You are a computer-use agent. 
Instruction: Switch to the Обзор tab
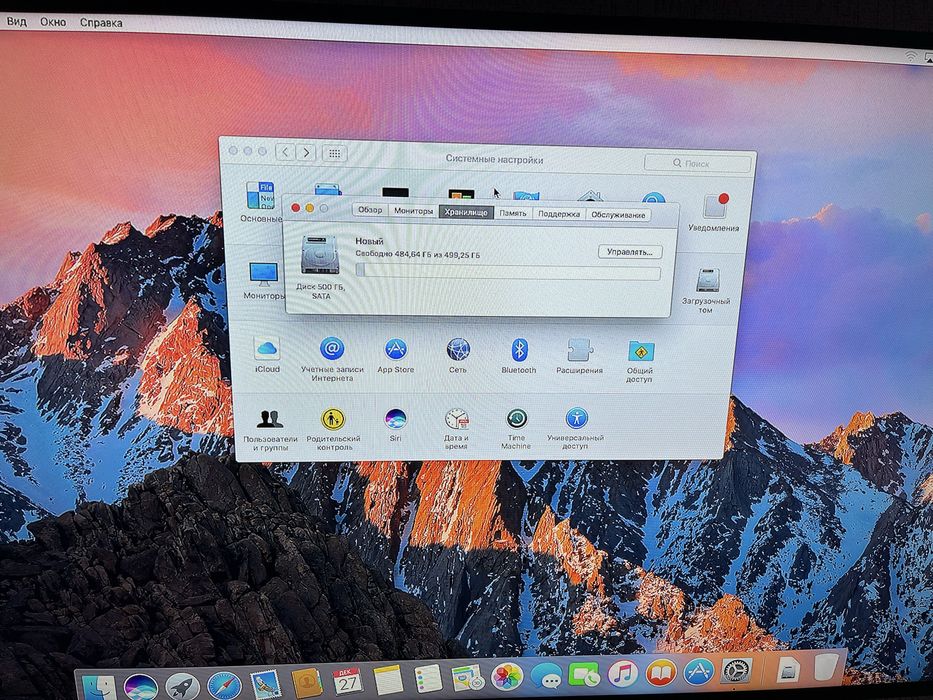[x=370, y=210]
